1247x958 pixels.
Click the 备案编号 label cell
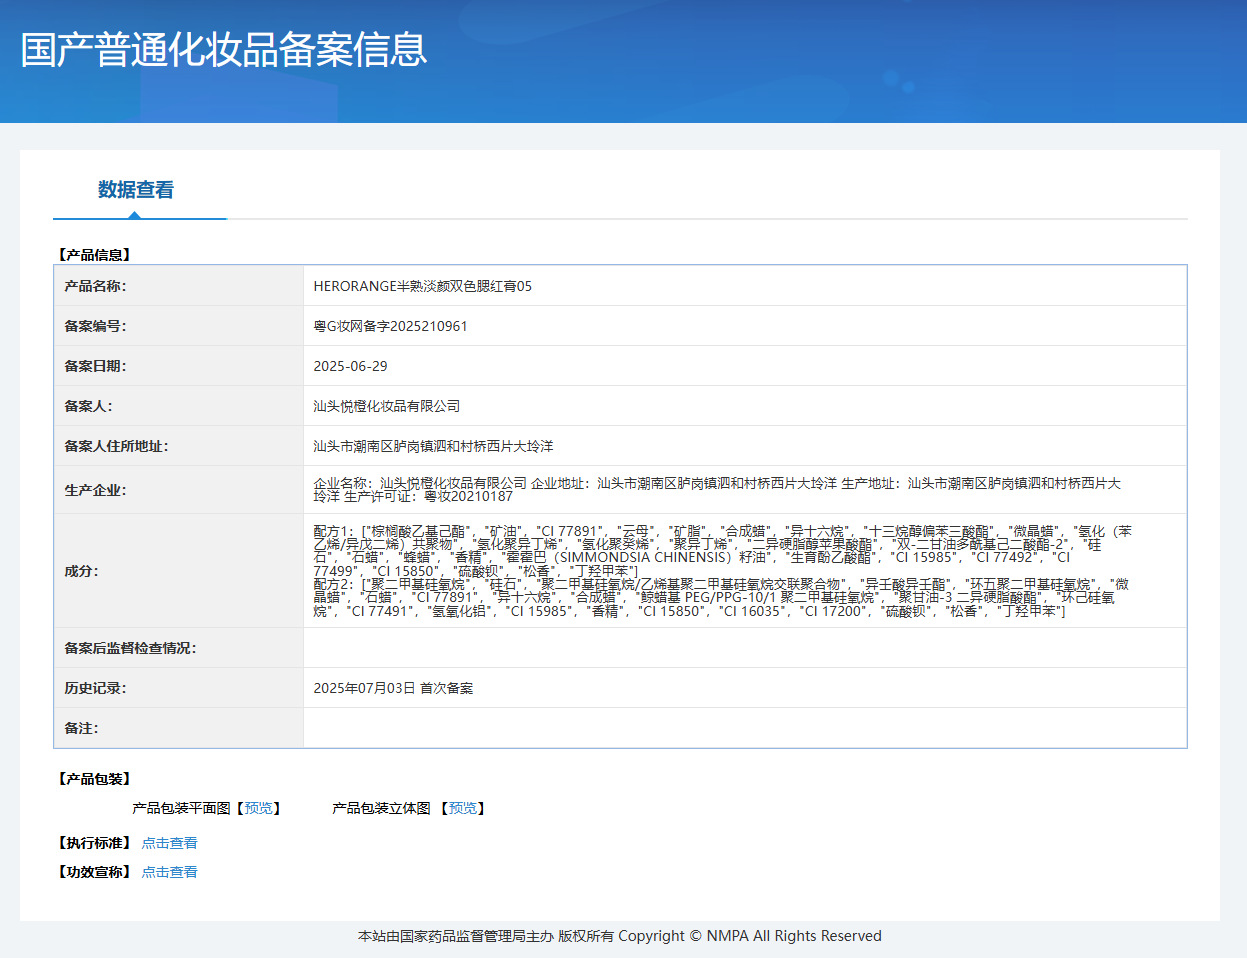tap(179, 326)
